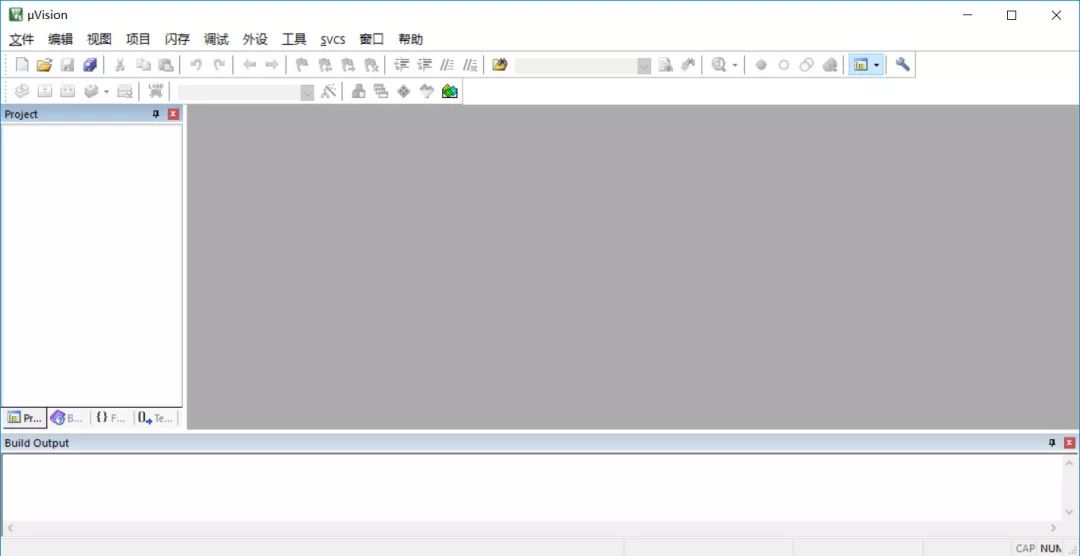1080x556 pixels.
Task: Open Find in Files folder-binoculars icon
Action: pyautogui.click(x=499, y=65)
